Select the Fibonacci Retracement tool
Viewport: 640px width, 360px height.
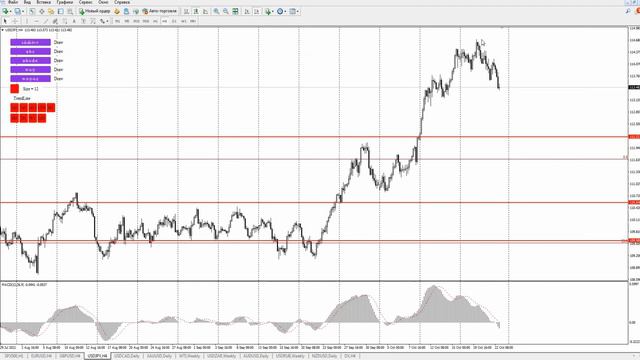point(64,21)
